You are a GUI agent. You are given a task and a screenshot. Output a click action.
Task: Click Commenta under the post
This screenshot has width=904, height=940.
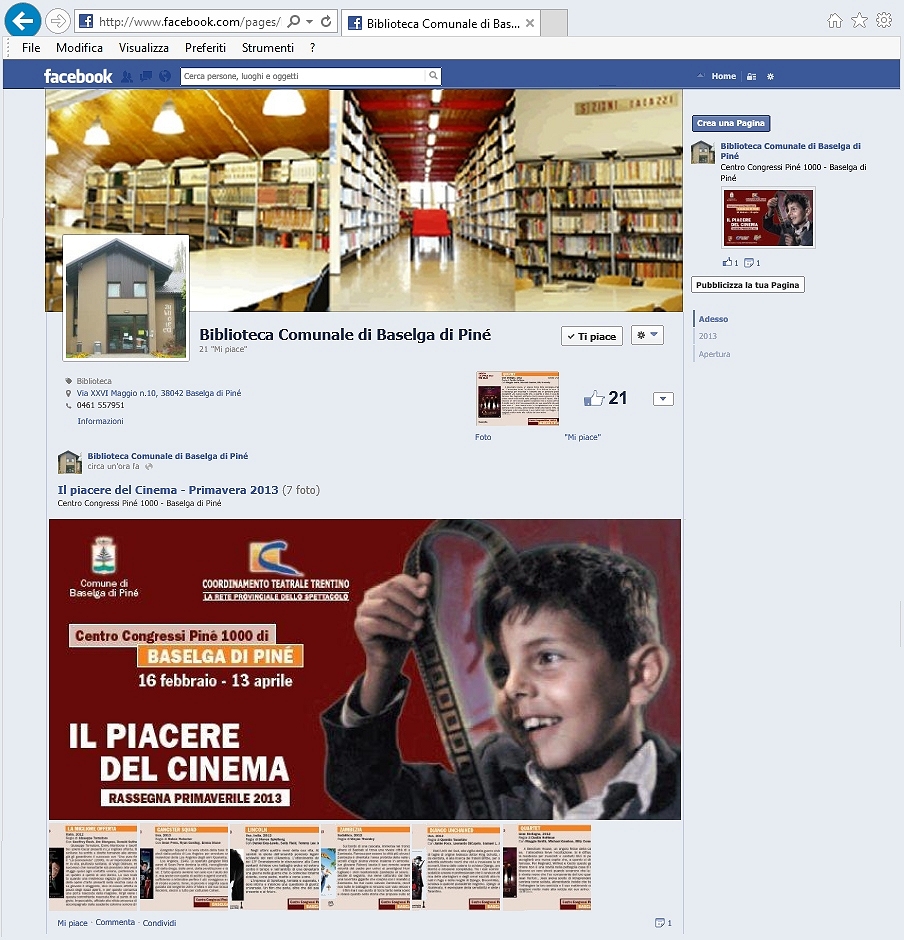tap(115, 923)
